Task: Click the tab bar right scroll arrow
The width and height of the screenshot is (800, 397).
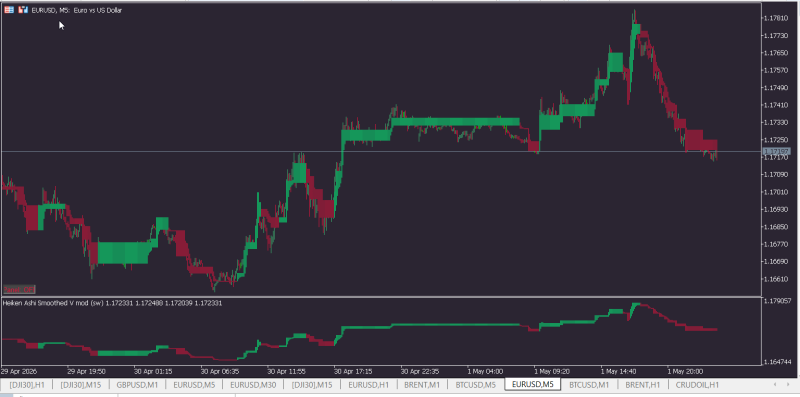Action: tap(788, 384)
